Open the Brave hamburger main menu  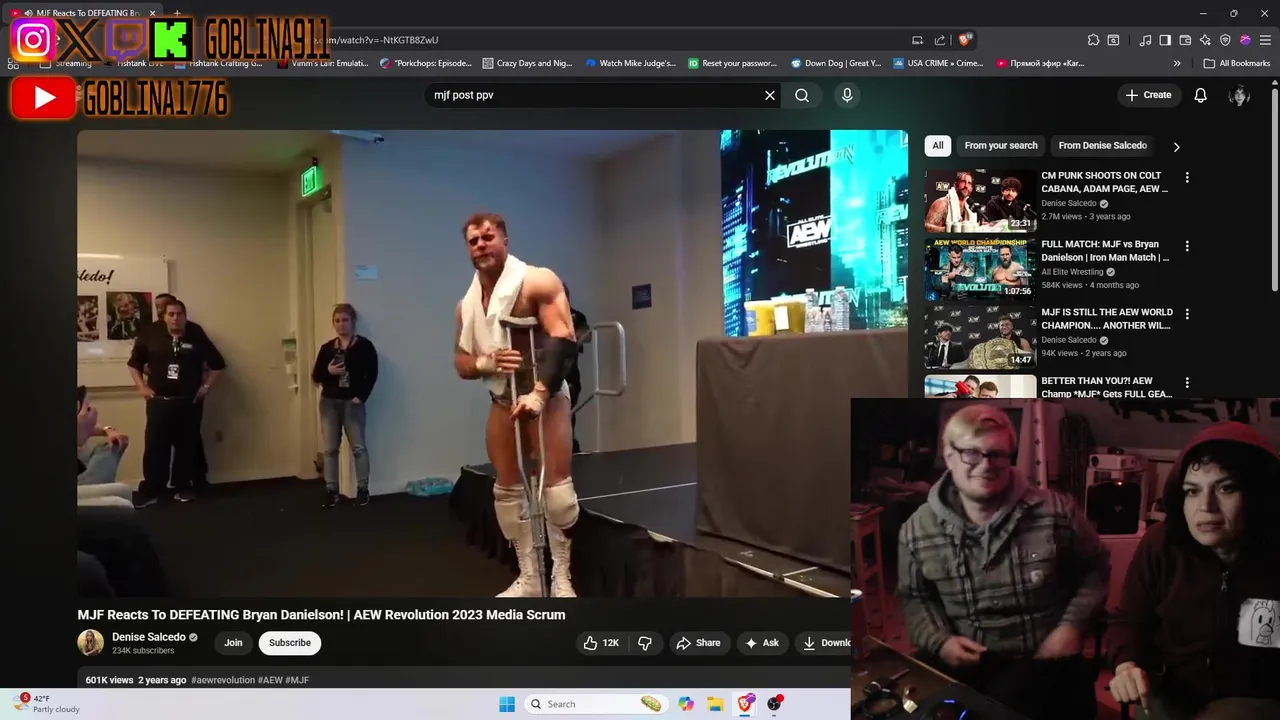pos(1265,40)
